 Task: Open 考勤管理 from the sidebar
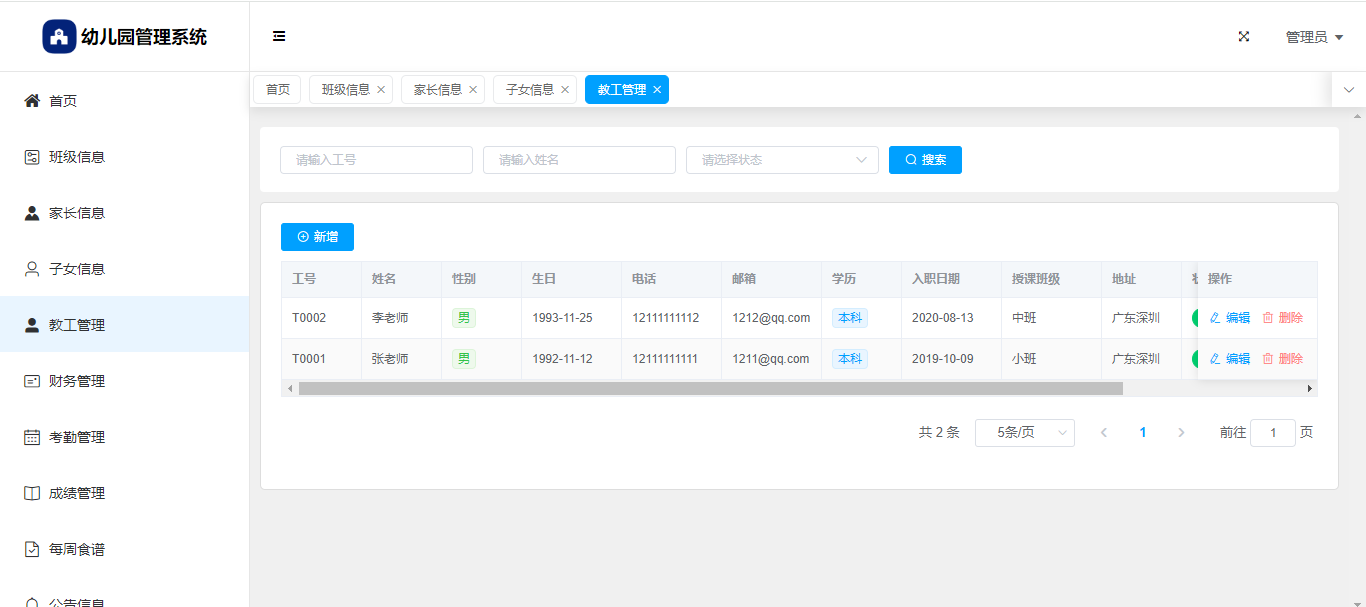(x=77, y=437)
